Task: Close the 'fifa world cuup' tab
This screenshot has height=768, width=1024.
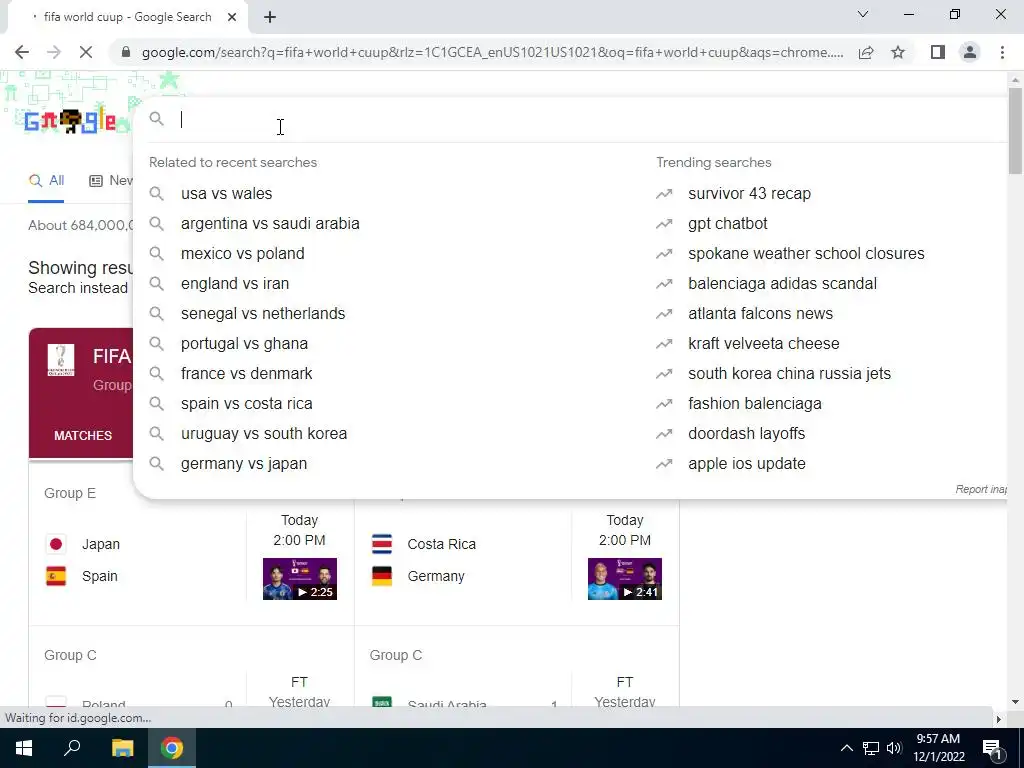Action: (232, 18)
